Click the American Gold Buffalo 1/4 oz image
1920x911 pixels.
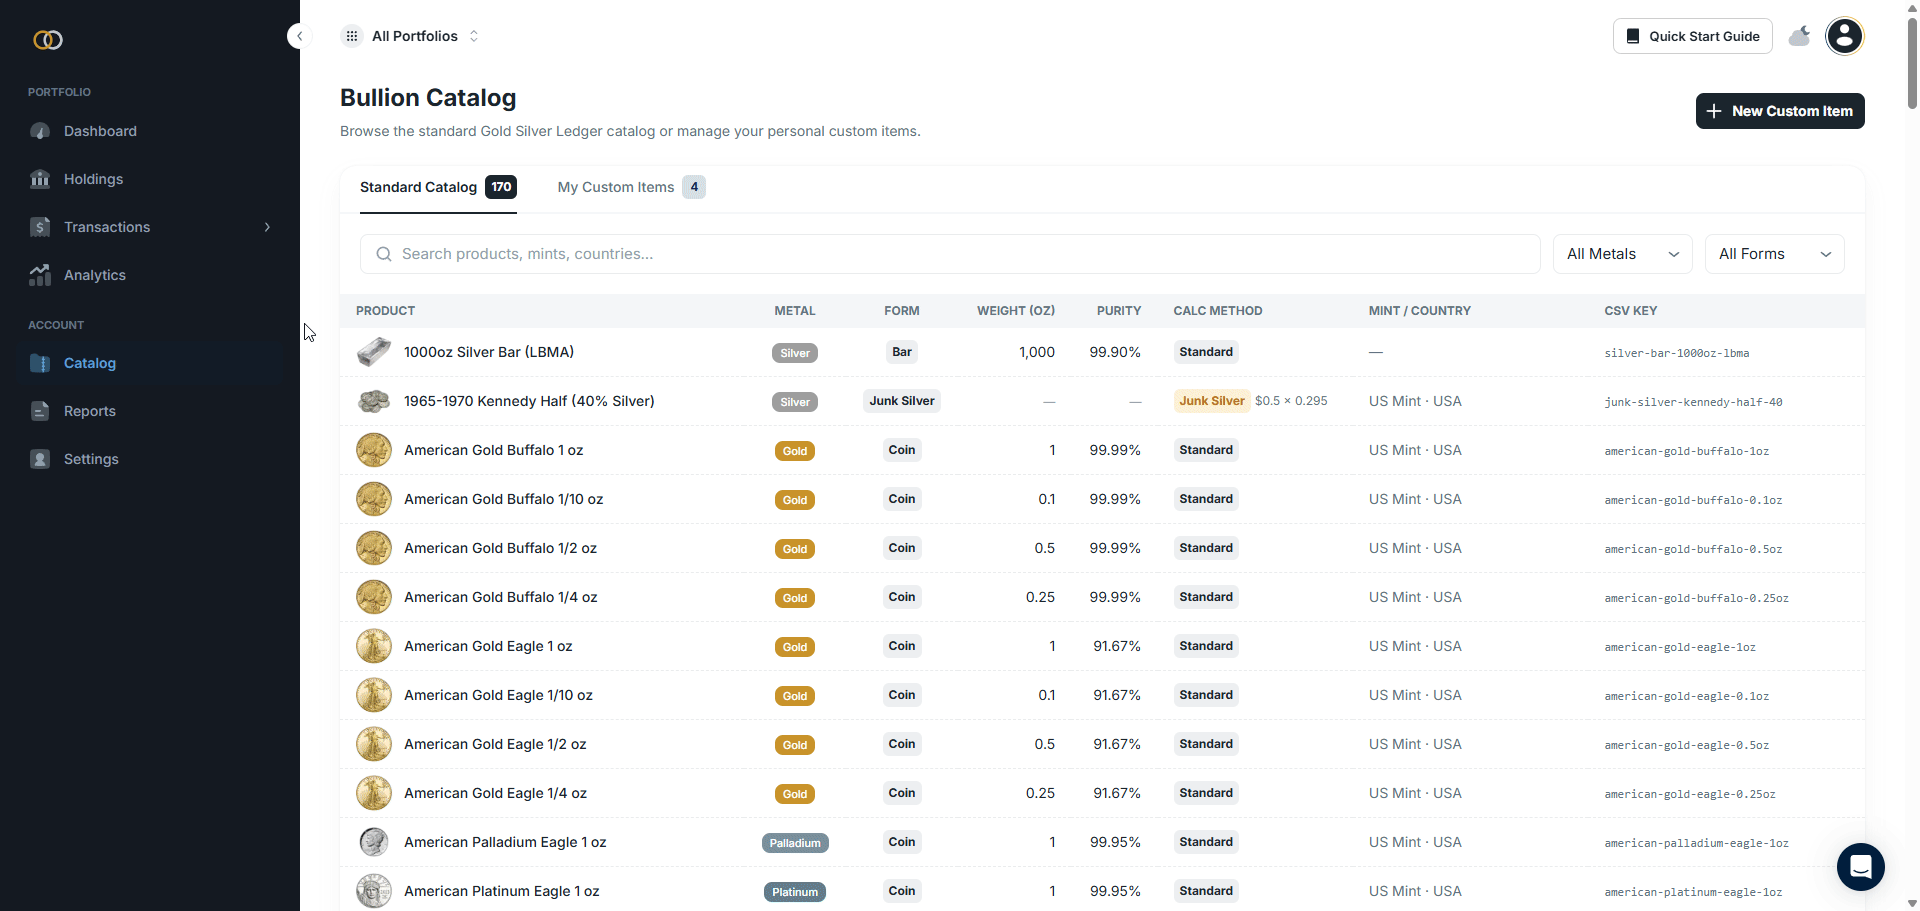[374, 597]
